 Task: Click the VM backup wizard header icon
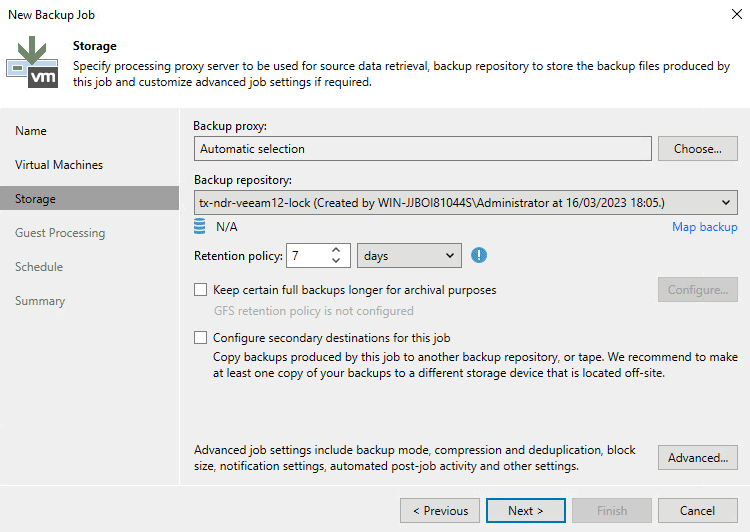(32, 63)
